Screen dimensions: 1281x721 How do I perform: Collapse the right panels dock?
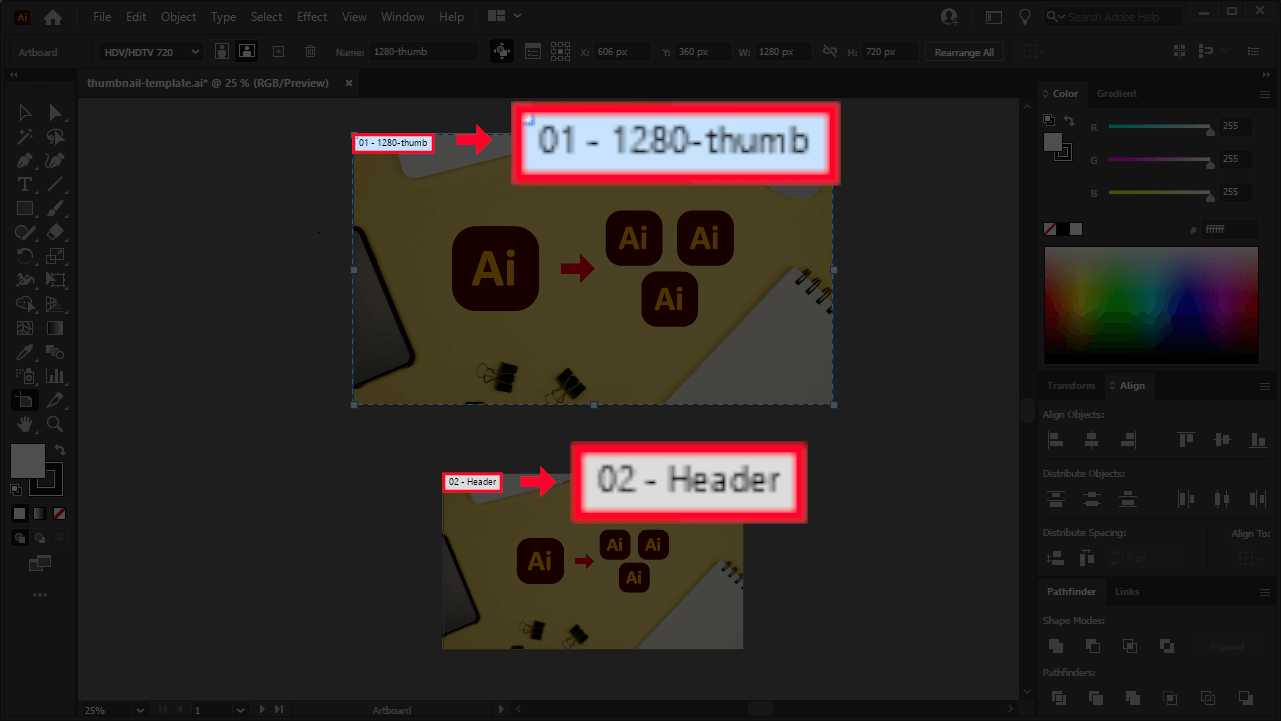pos(1267,75)
